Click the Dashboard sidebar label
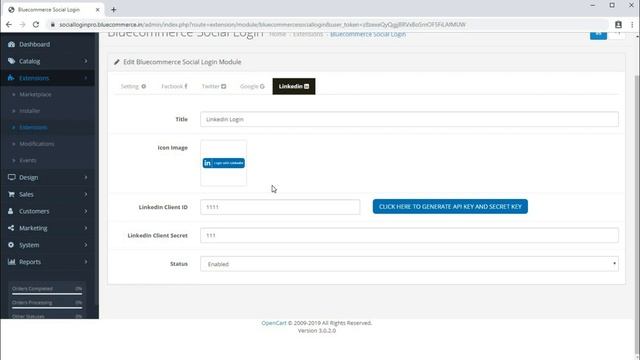 (x=34, y=44)
